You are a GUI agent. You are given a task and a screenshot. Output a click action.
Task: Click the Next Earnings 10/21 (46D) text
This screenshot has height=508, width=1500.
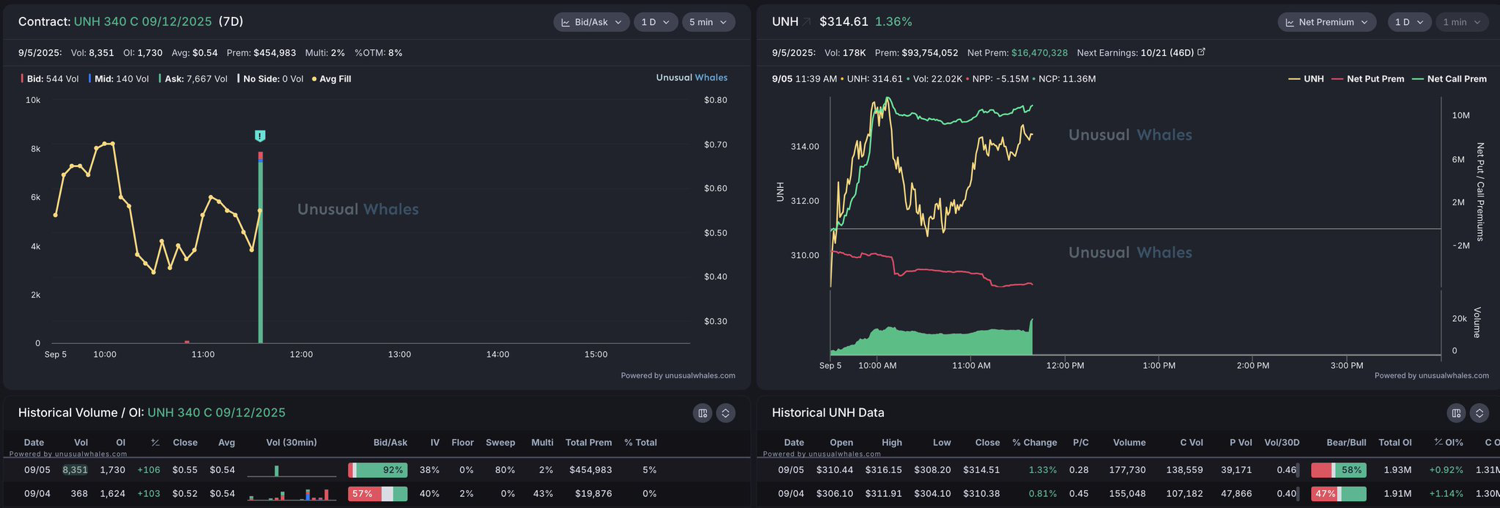coord(1135,52)
